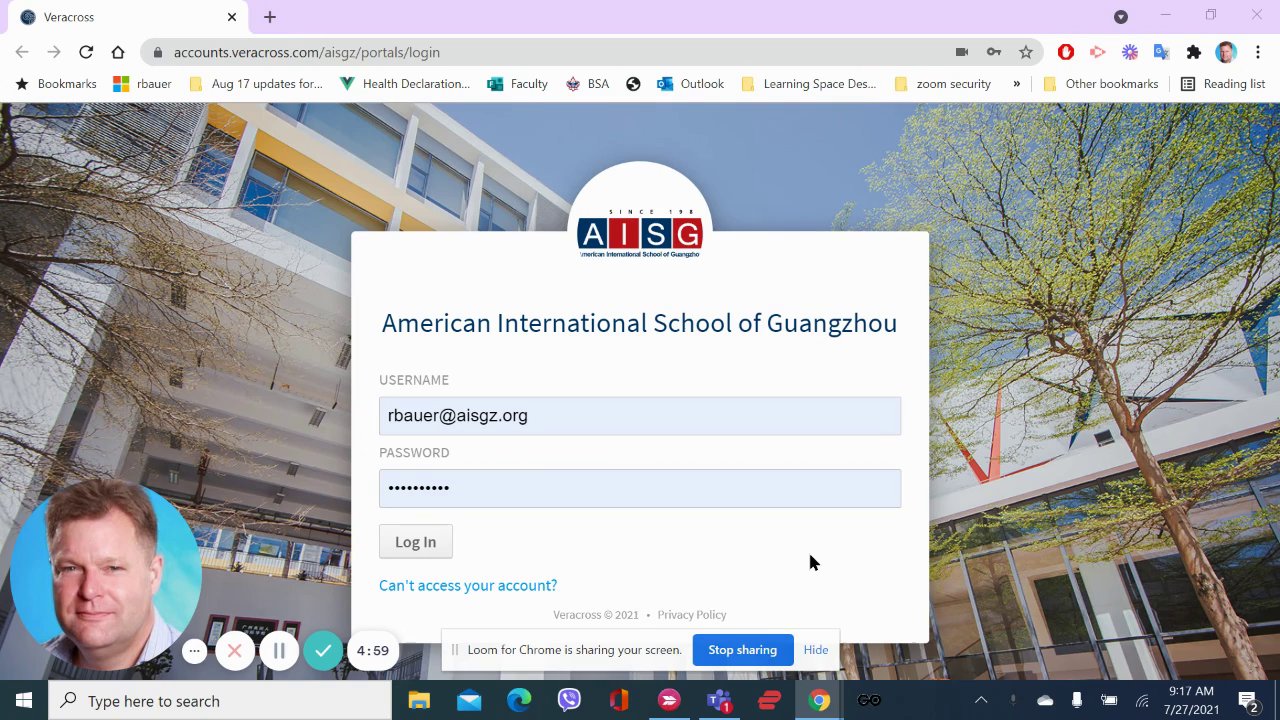Click the Log In button
This screenshot has width=1280, height=720.
coord(415,542)
